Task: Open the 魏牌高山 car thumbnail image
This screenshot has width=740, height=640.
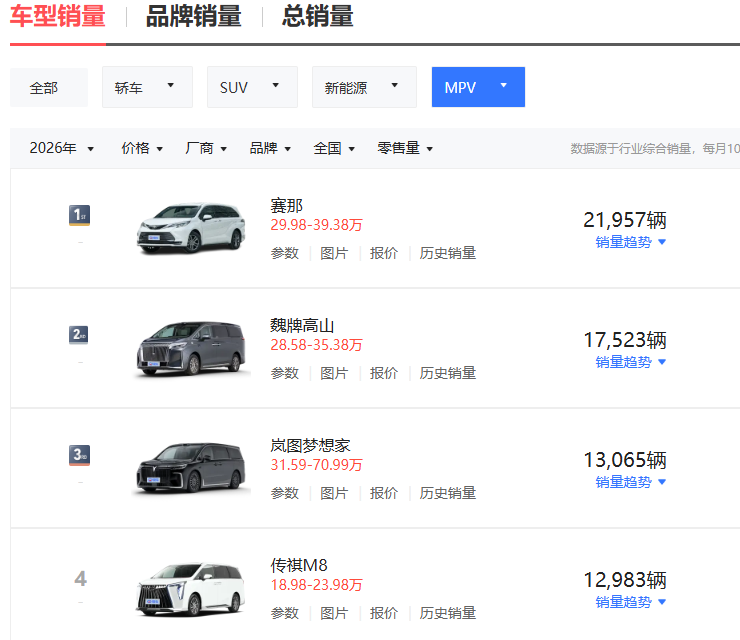Action: pyautogui.click(x=191, y=348)
